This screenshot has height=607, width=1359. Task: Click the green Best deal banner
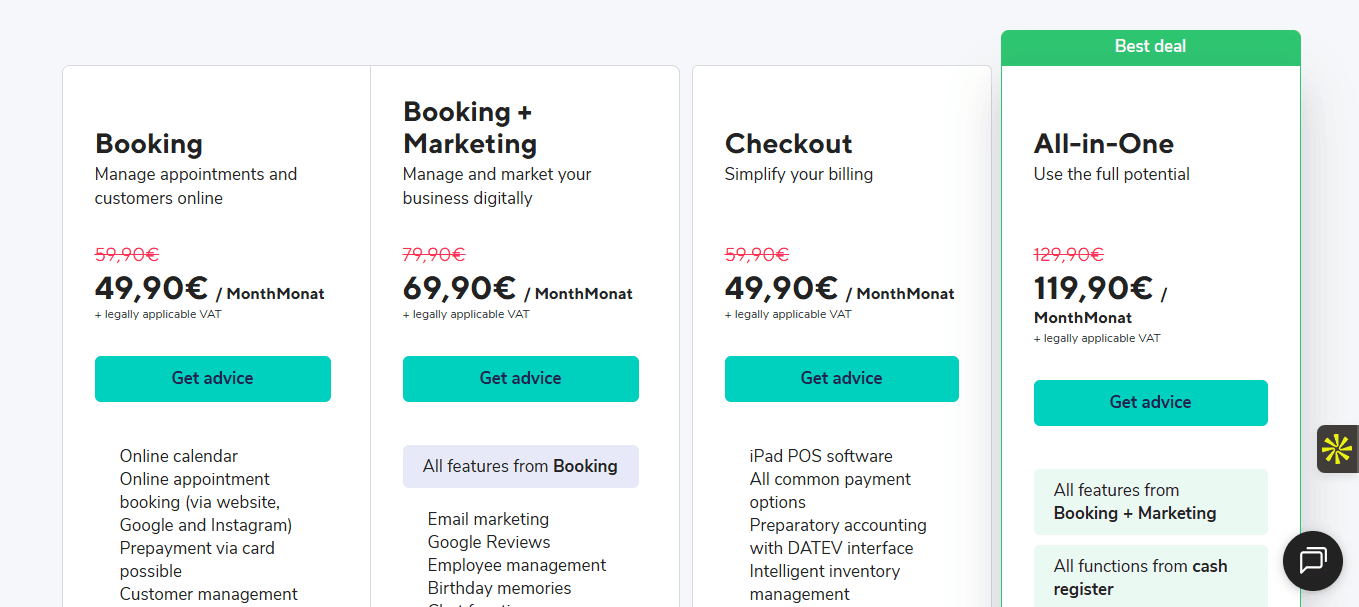coord(1150,47)
